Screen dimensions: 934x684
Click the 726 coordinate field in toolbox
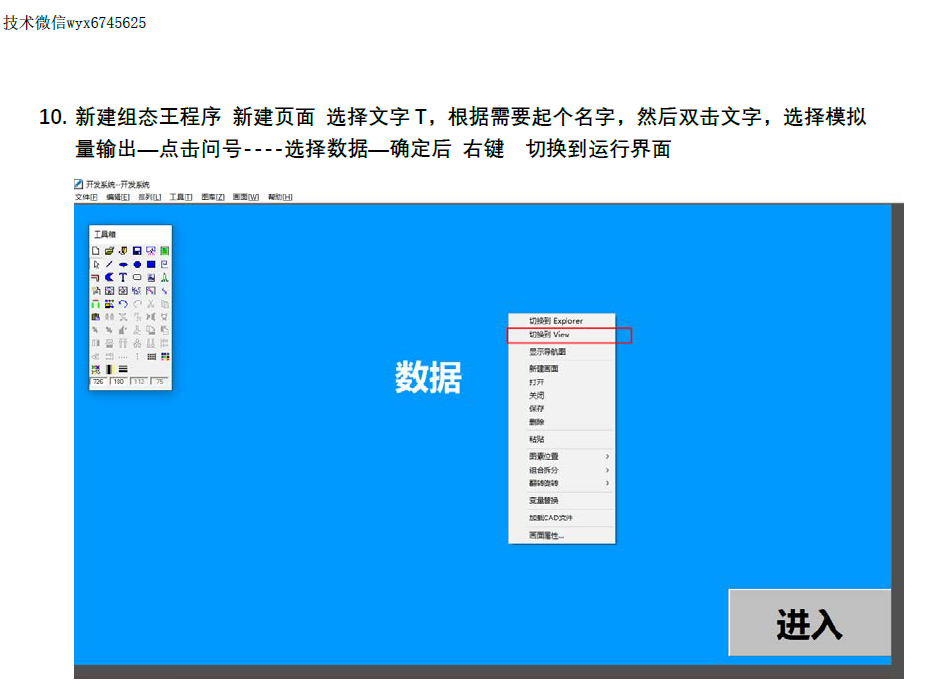pos(98,381)
